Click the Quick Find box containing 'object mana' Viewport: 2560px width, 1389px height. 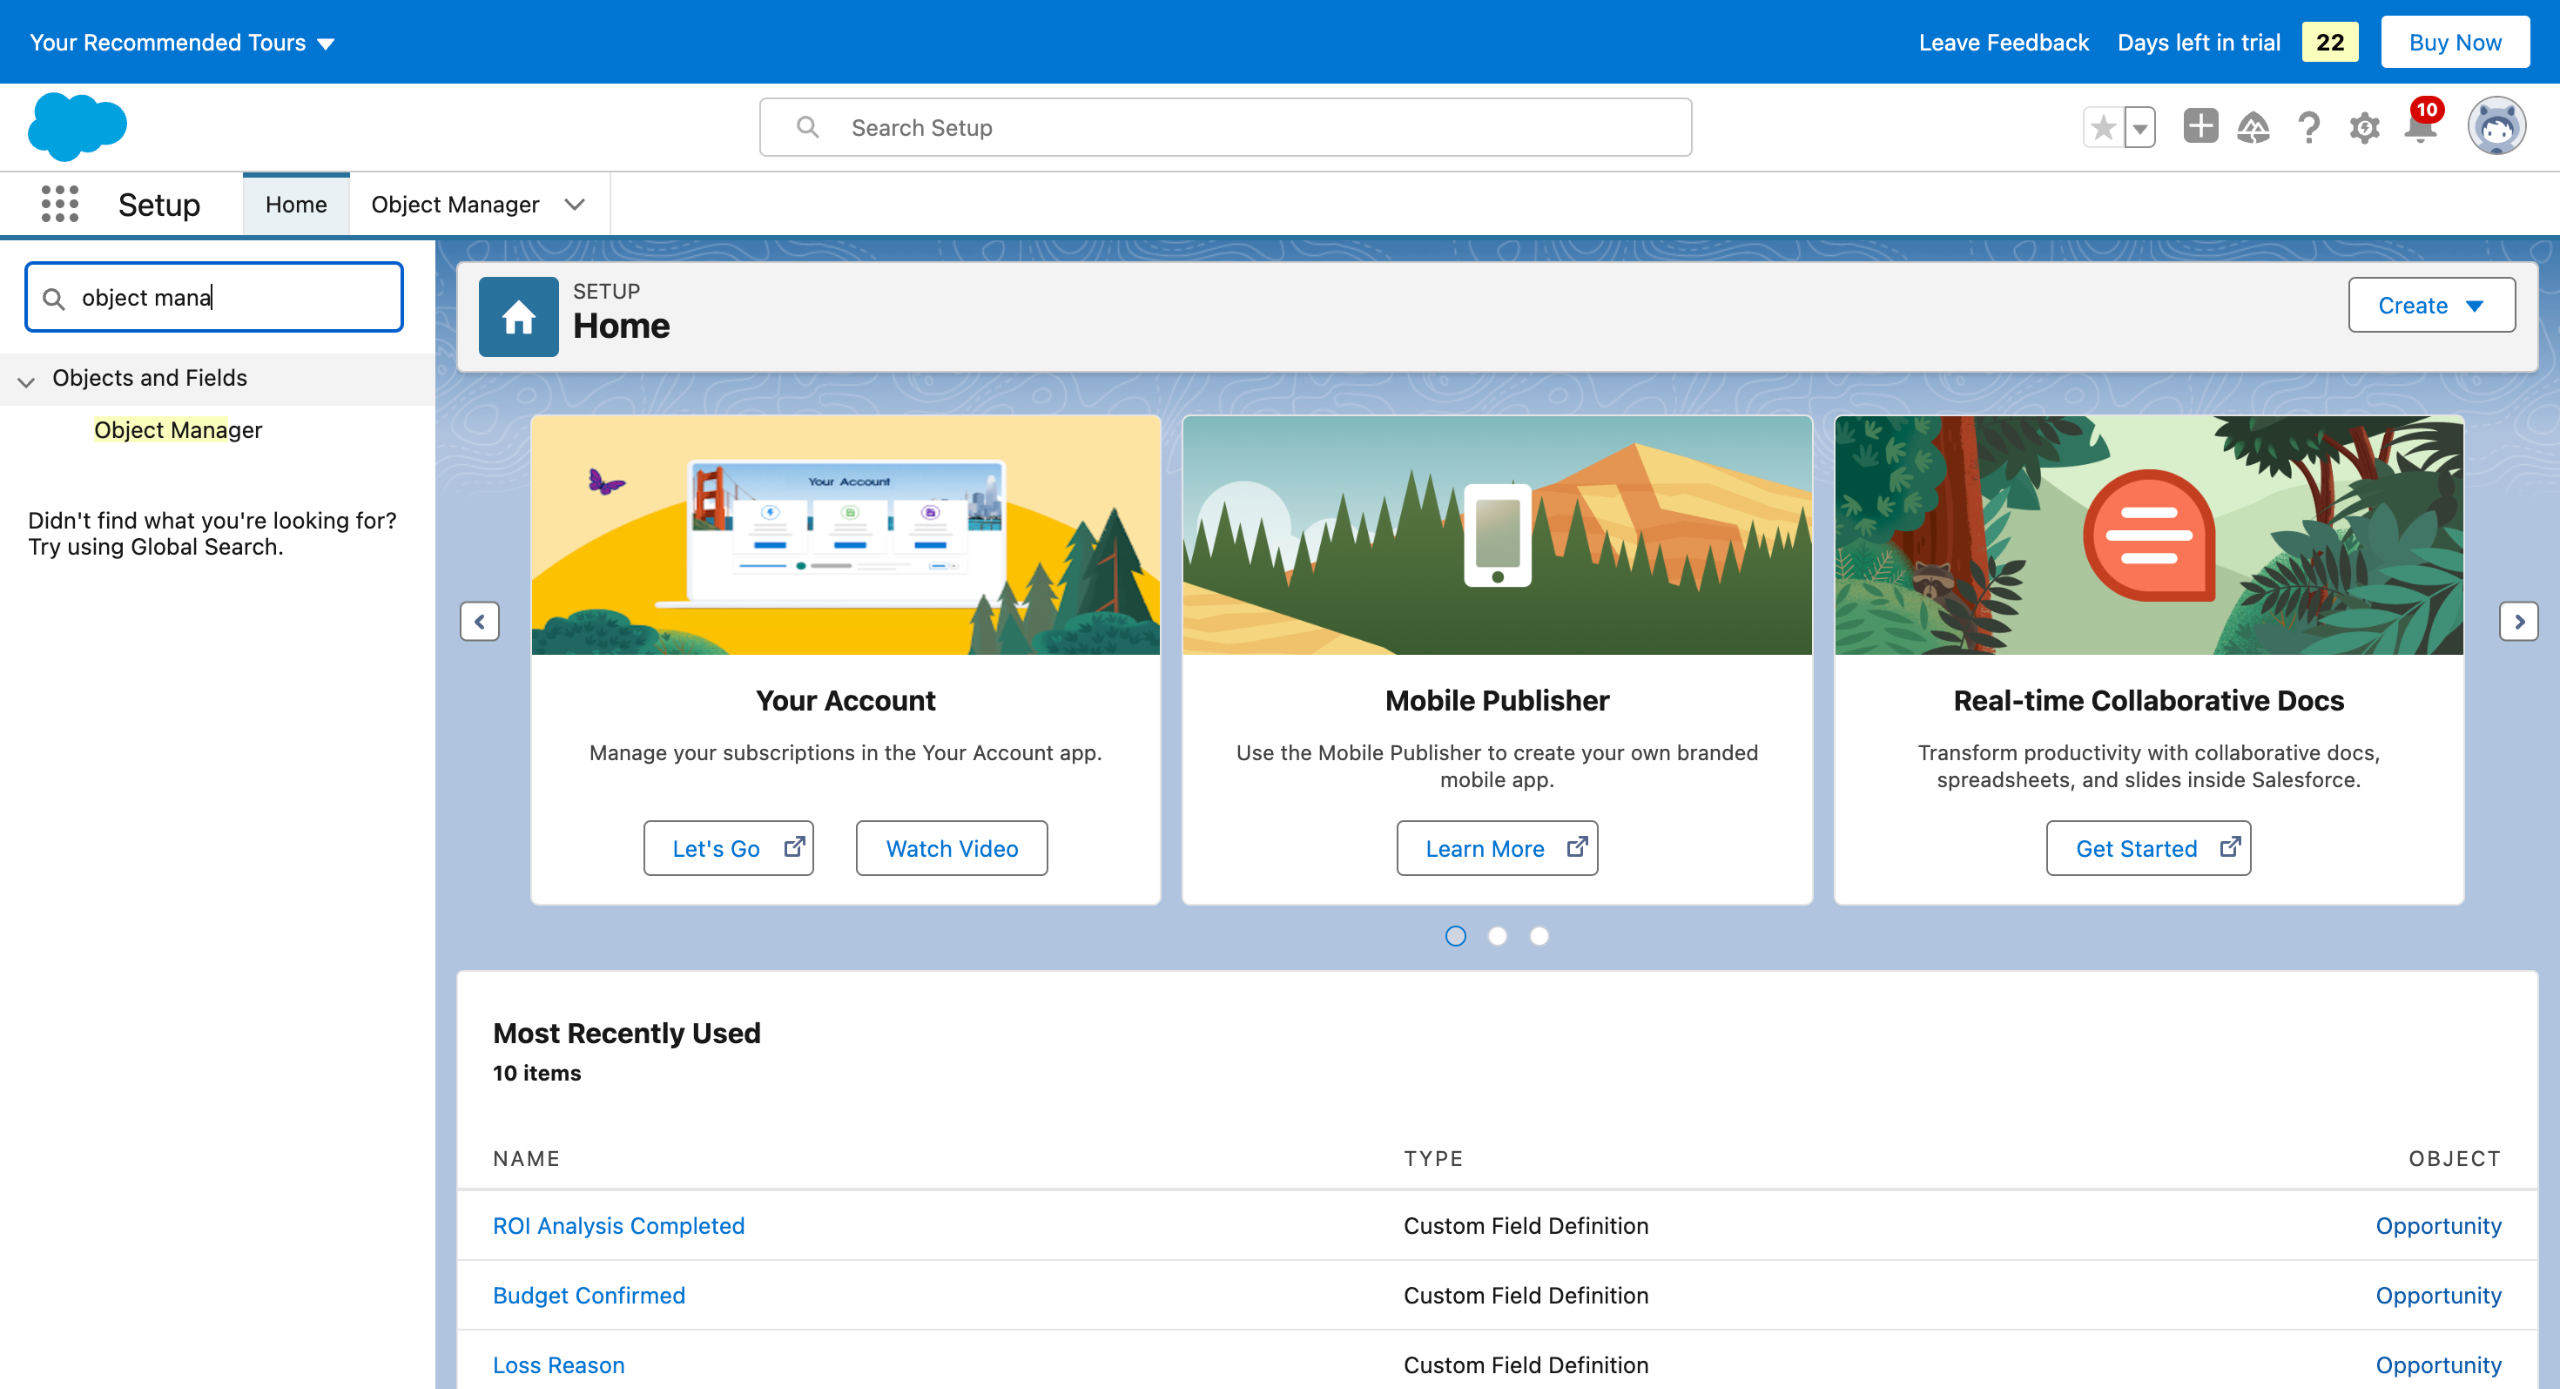click(214, 297)
